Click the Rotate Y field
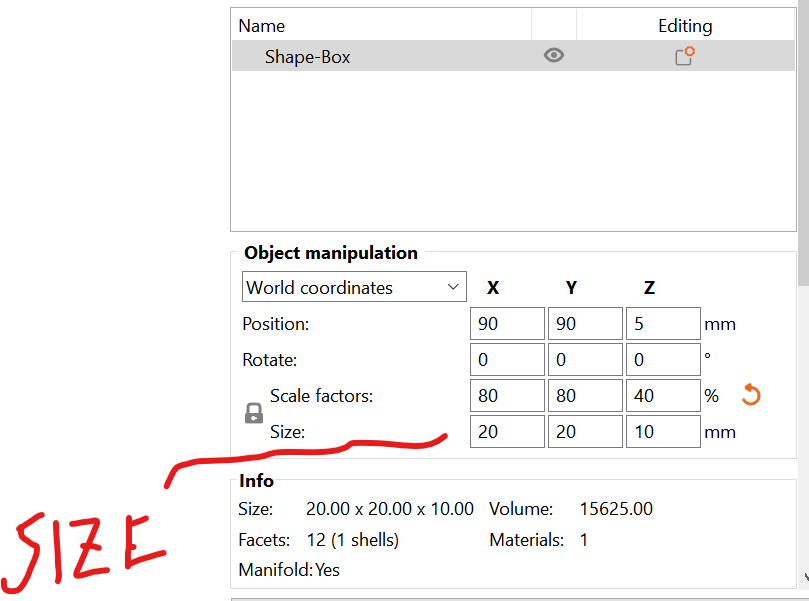 pyautogui.click(x=585, y=360)
